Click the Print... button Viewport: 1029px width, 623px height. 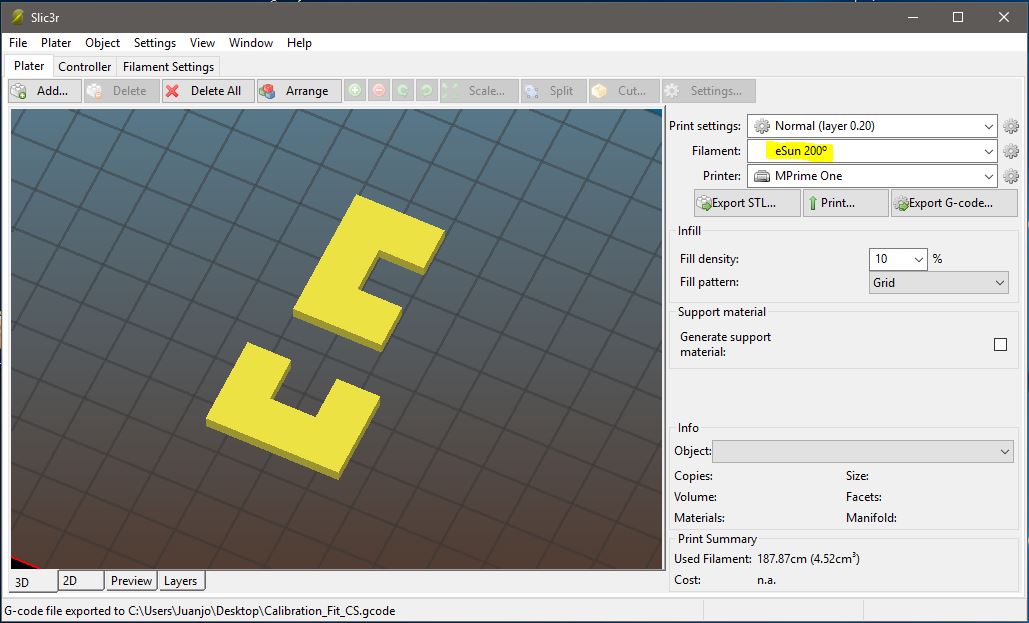845,203
